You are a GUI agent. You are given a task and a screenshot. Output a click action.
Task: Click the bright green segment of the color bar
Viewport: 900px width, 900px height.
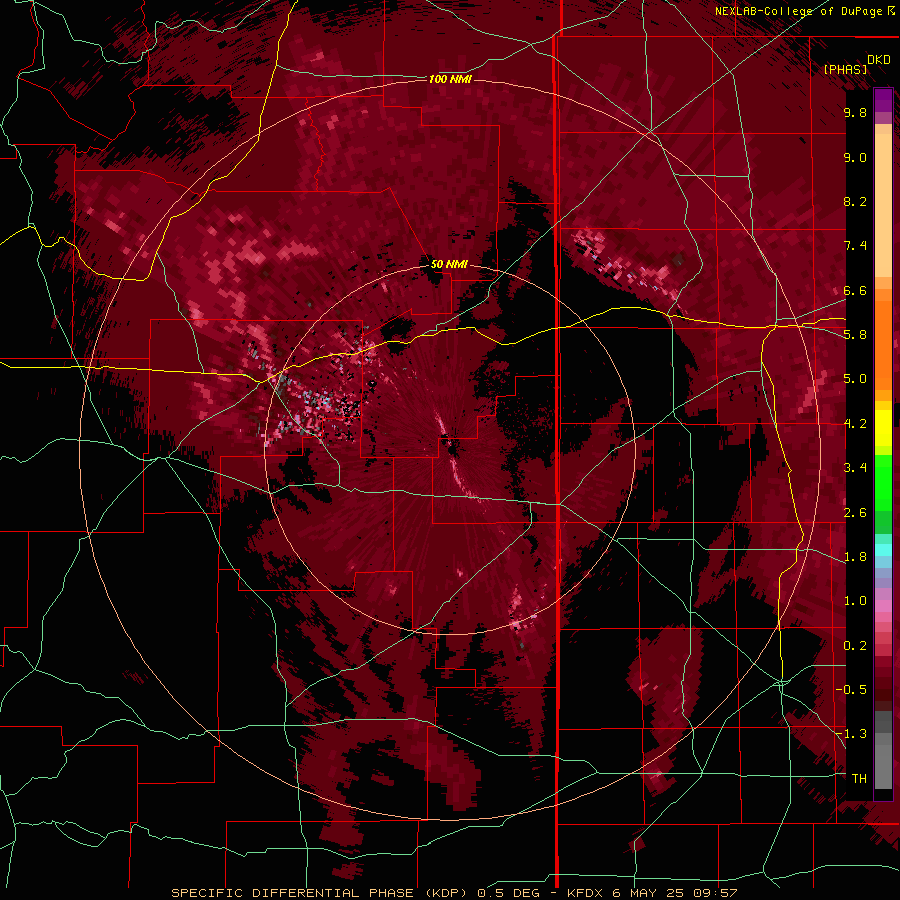coord(883,483)
